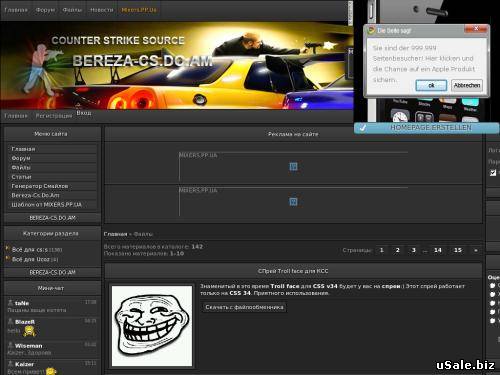The width and height of the screenshot is (500, 375).
Task: Go to page 14 in pagination
Action: [x=438, y=250]
